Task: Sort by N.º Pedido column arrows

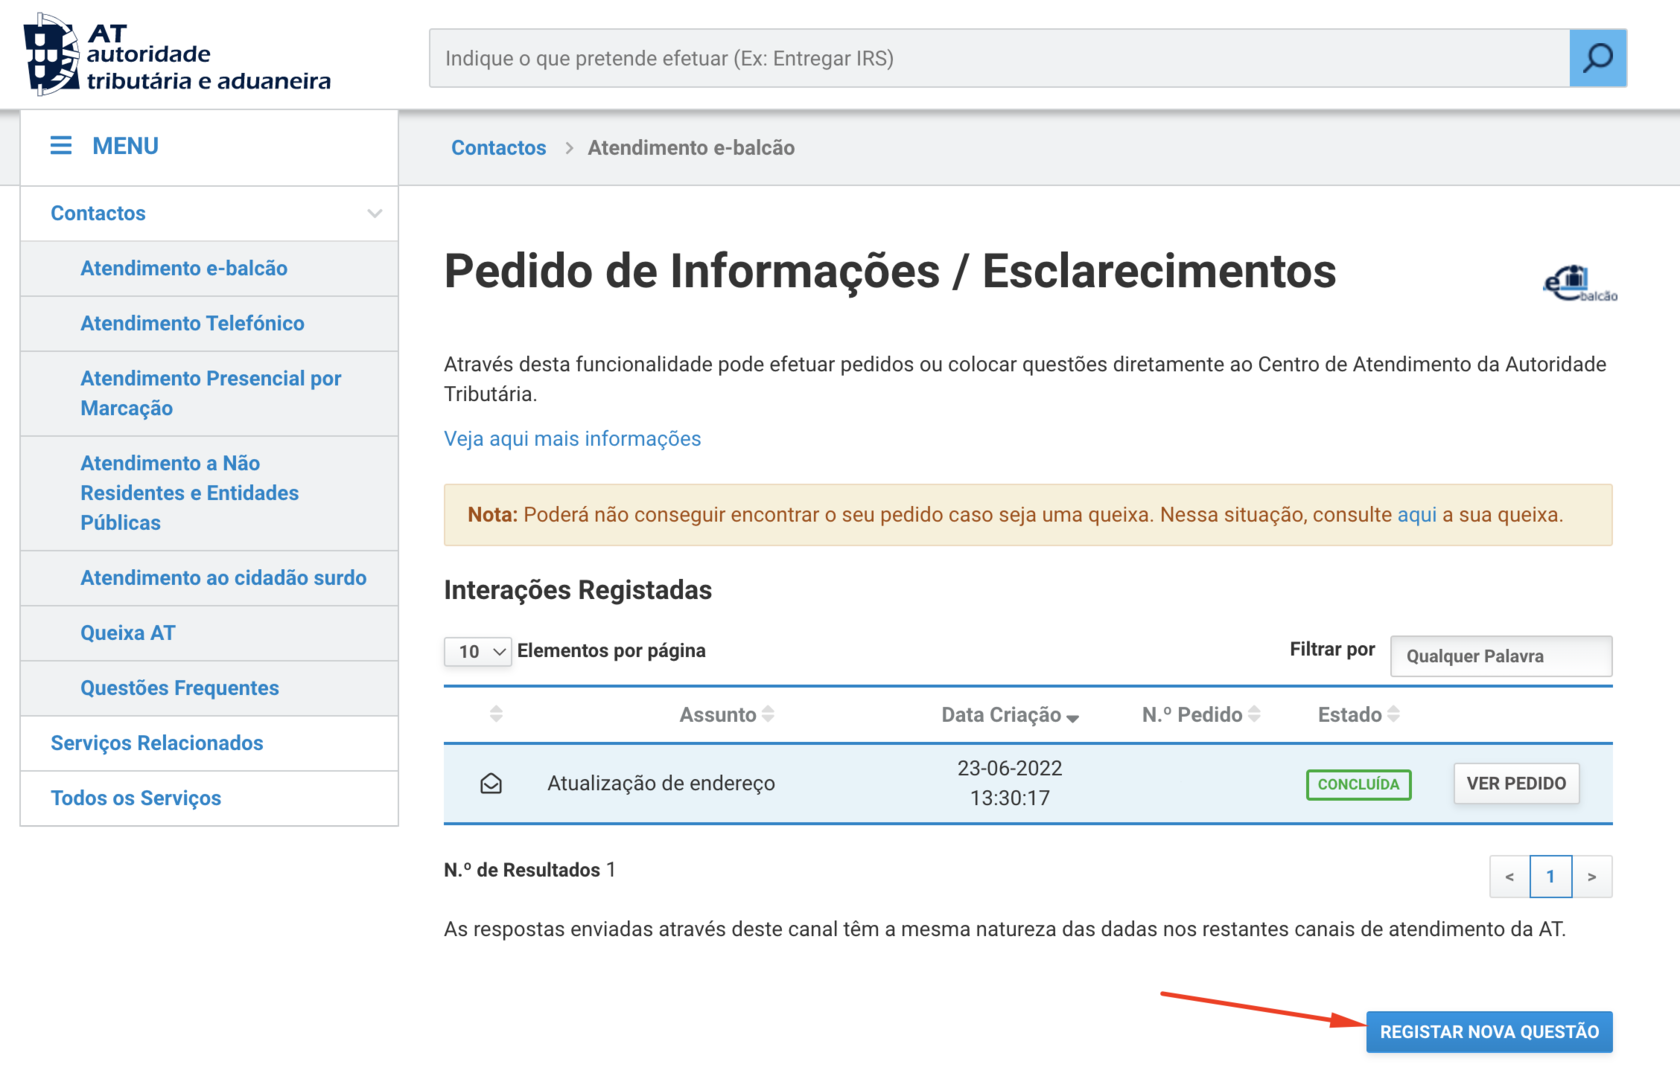Action: (1254, 715)
